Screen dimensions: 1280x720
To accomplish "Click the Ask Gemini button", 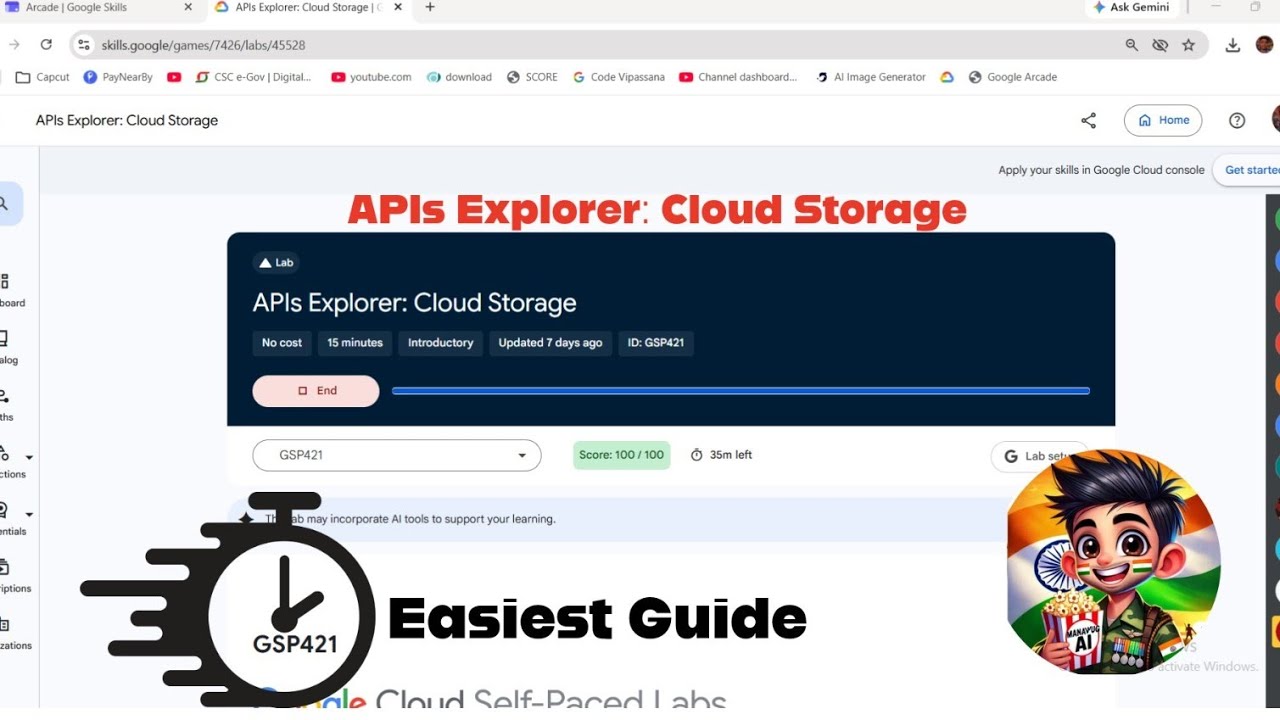I will pos(1131,7).
